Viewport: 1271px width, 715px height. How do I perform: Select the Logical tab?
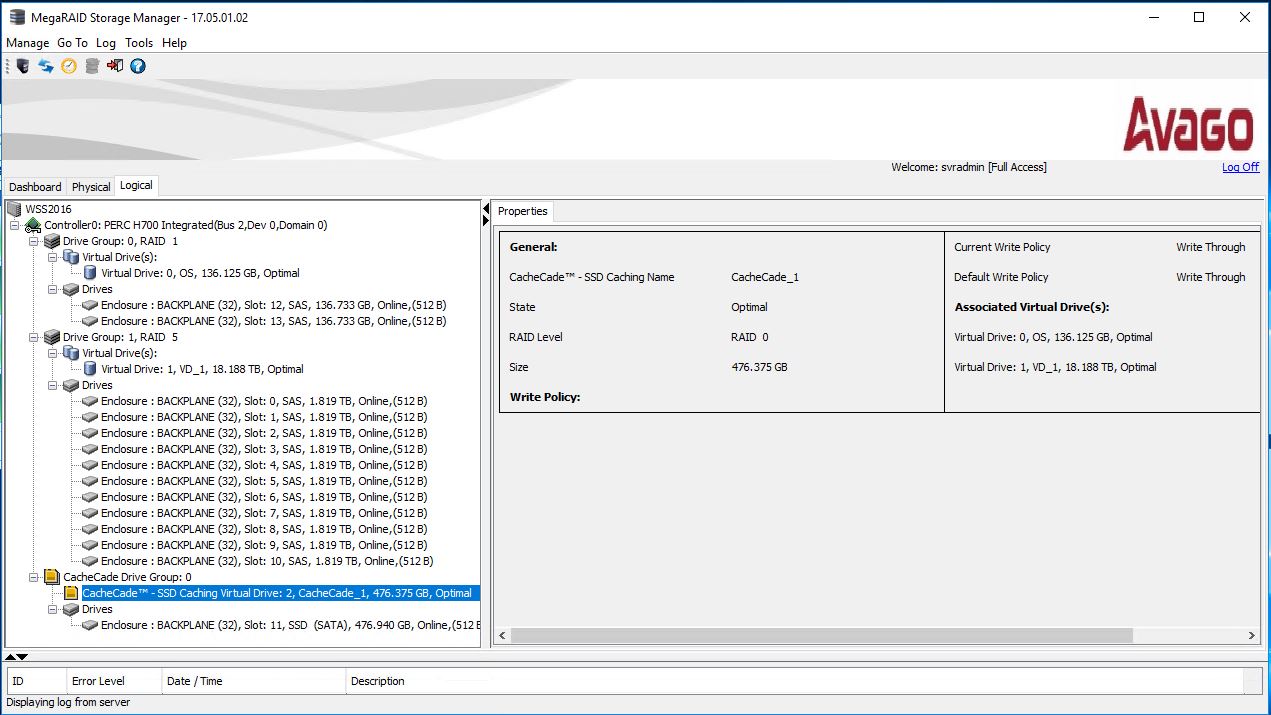(x=136, y=185)
